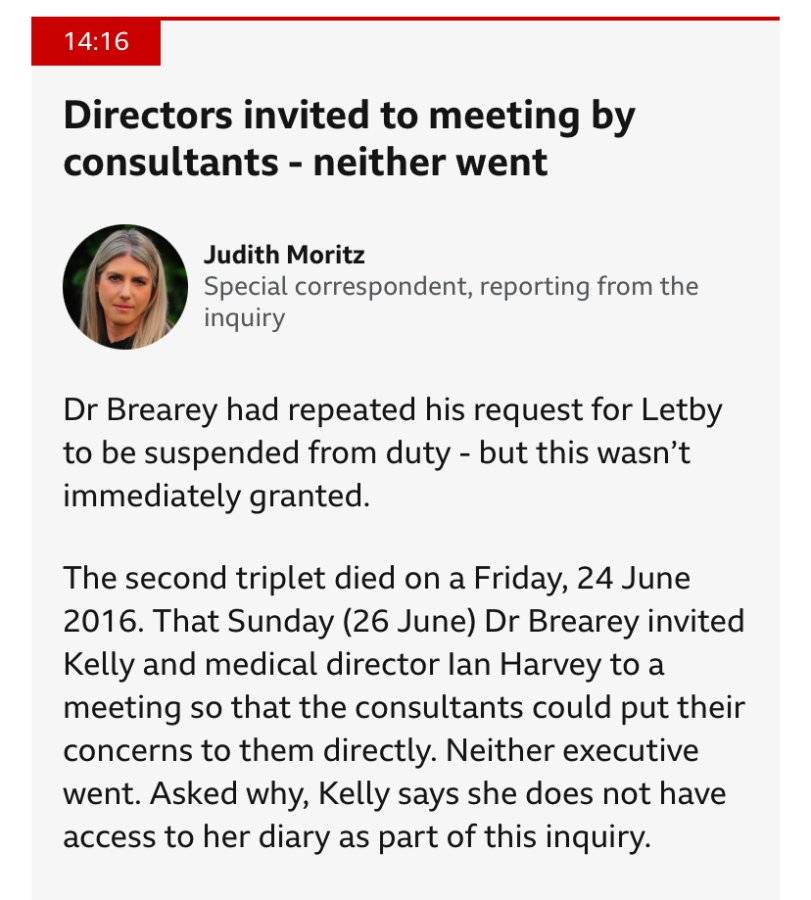Click 'Asked why,' in the final paragraph
The width and height of the screenshot is (811, 900).
point(230,794)
